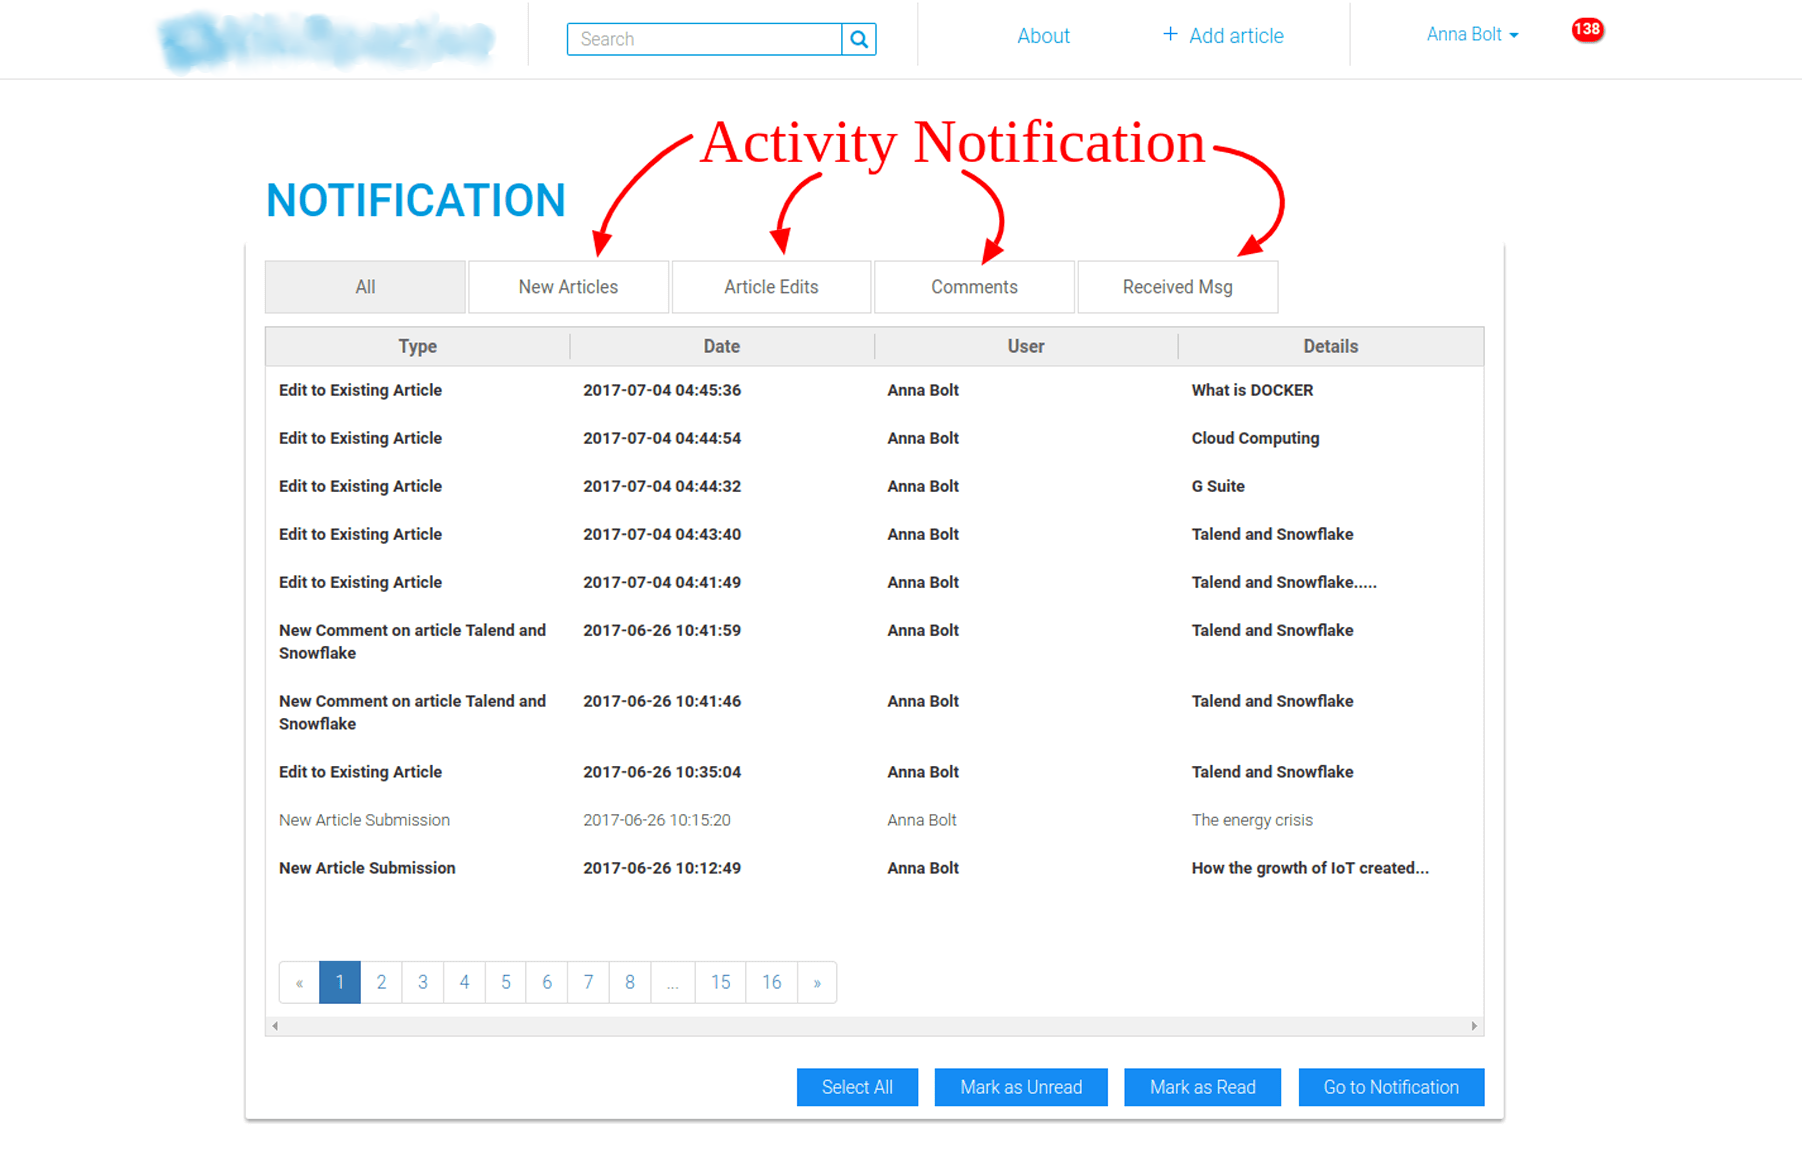This screenshot has width=1802, height=1168.
Task: Select the G Suite notification
Action: 1218,486
